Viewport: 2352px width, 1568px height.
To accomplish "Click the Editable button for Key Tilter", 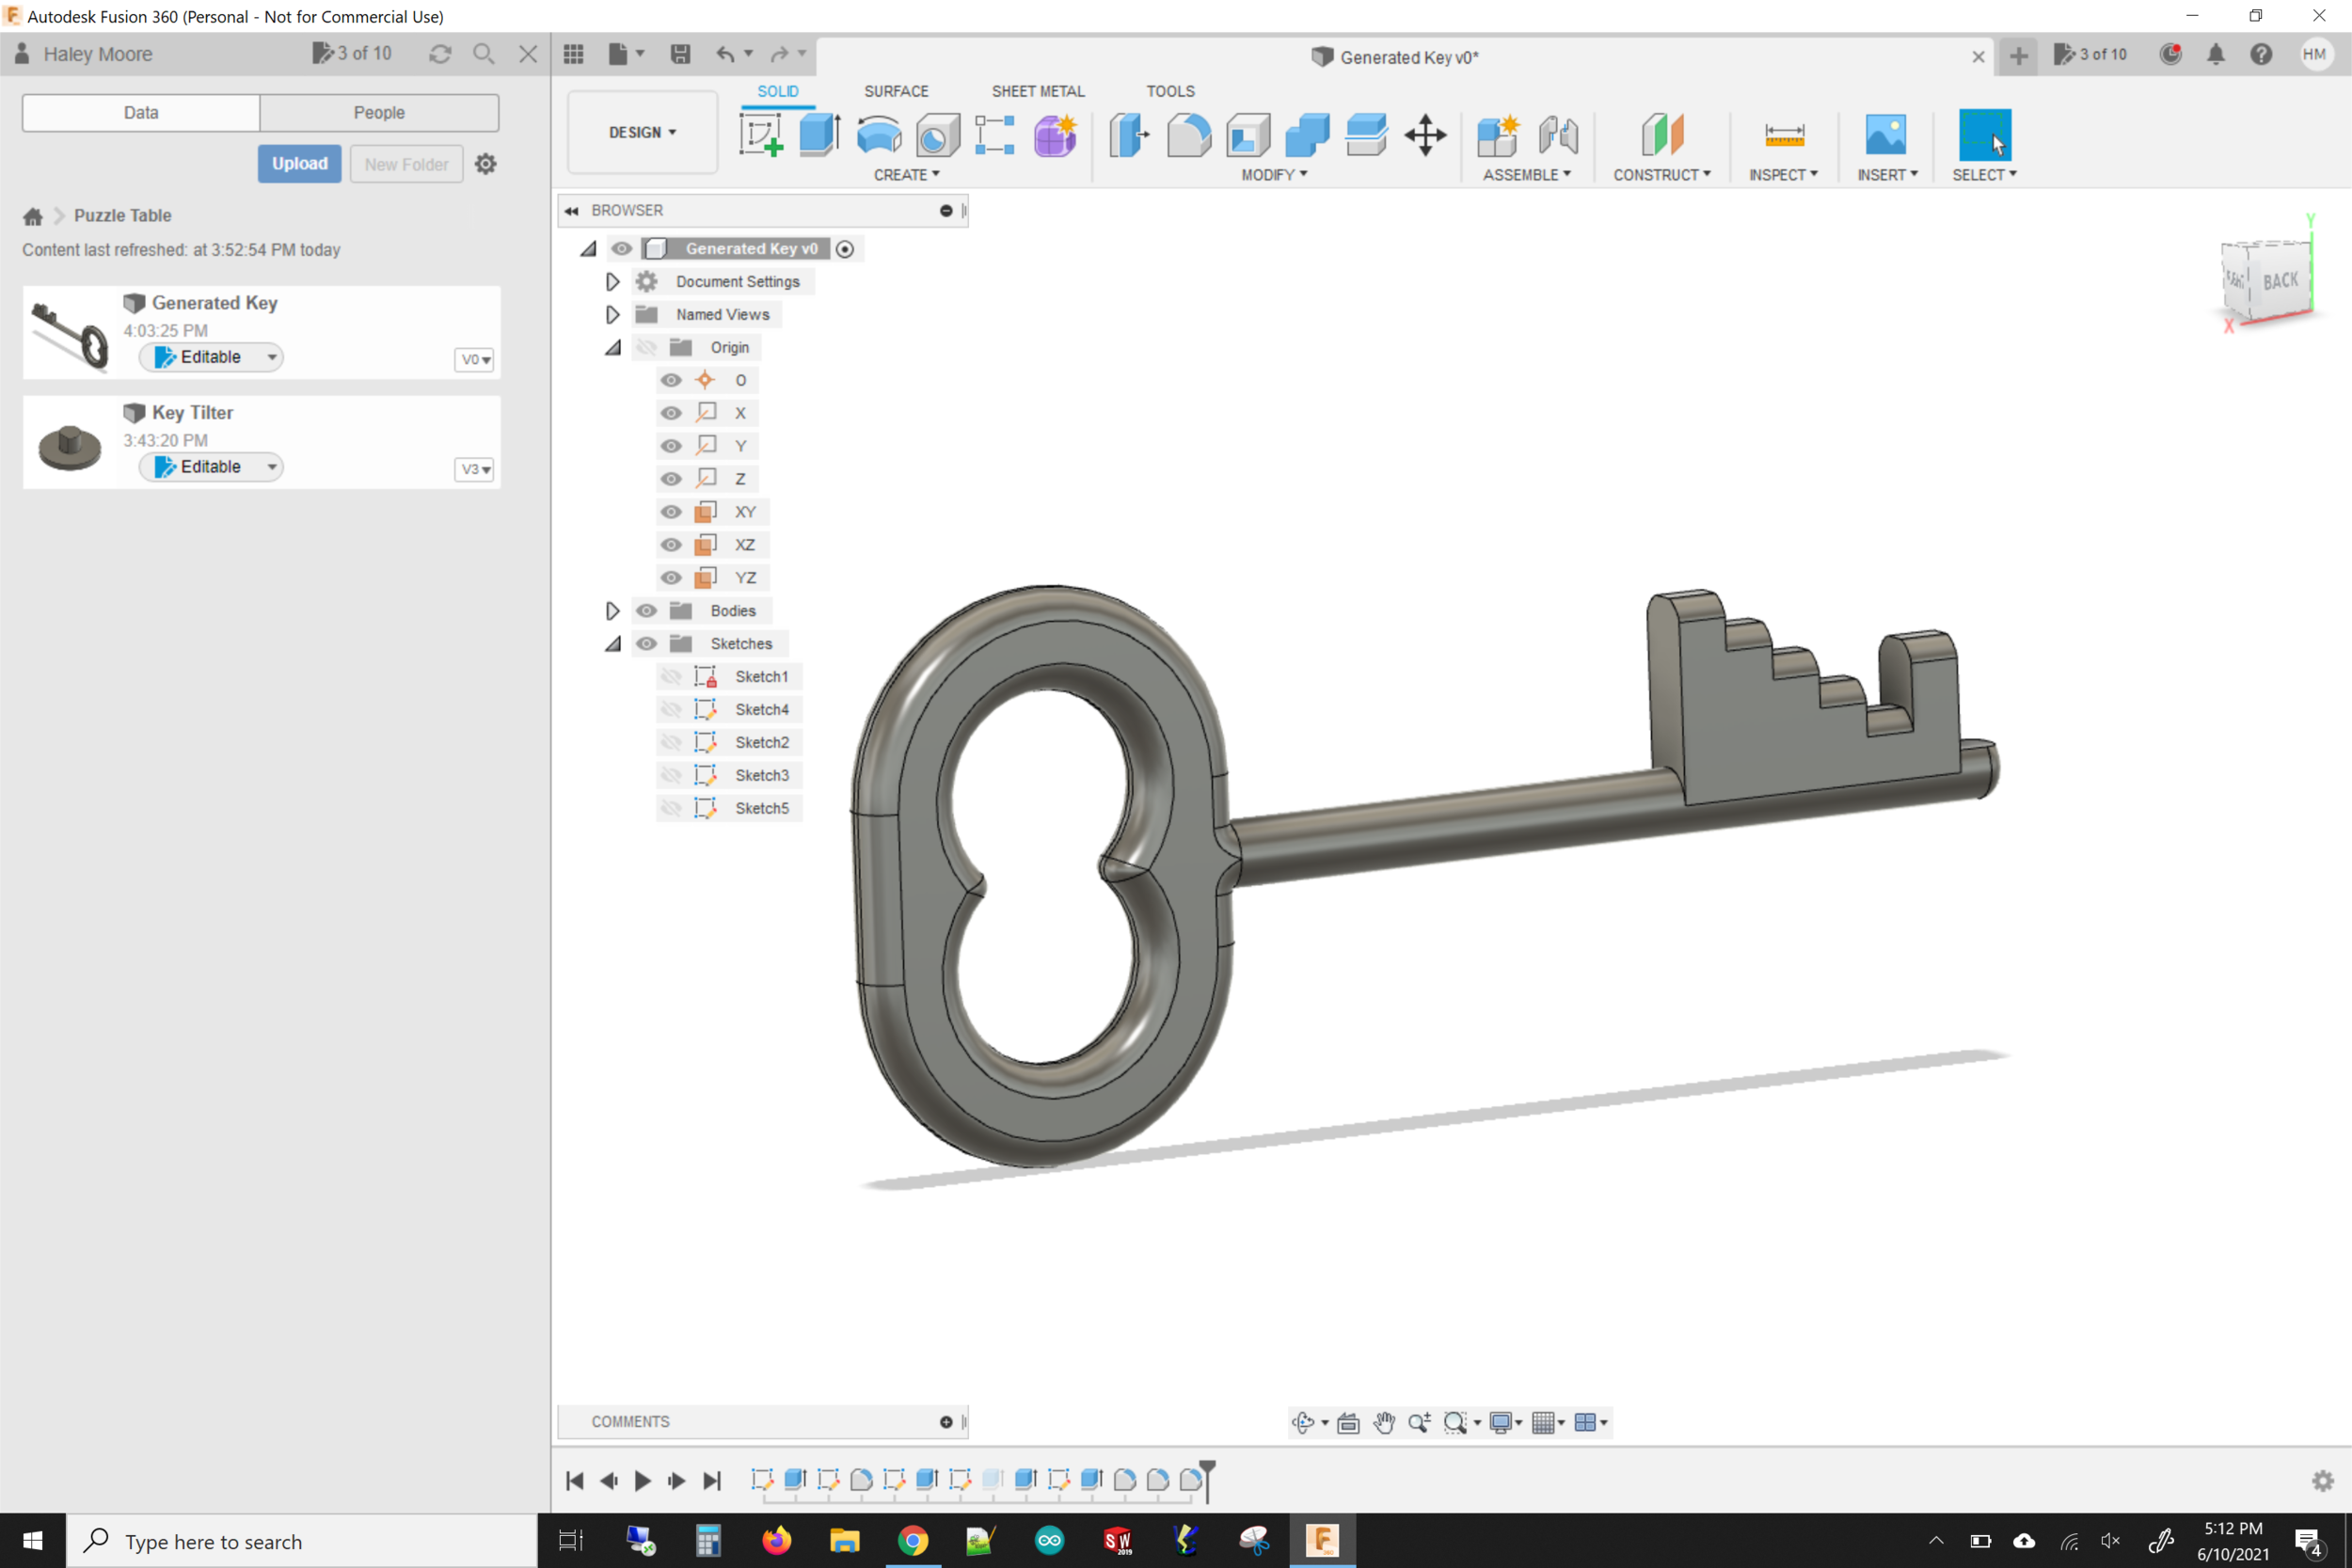I will click(x=210, y=467).
